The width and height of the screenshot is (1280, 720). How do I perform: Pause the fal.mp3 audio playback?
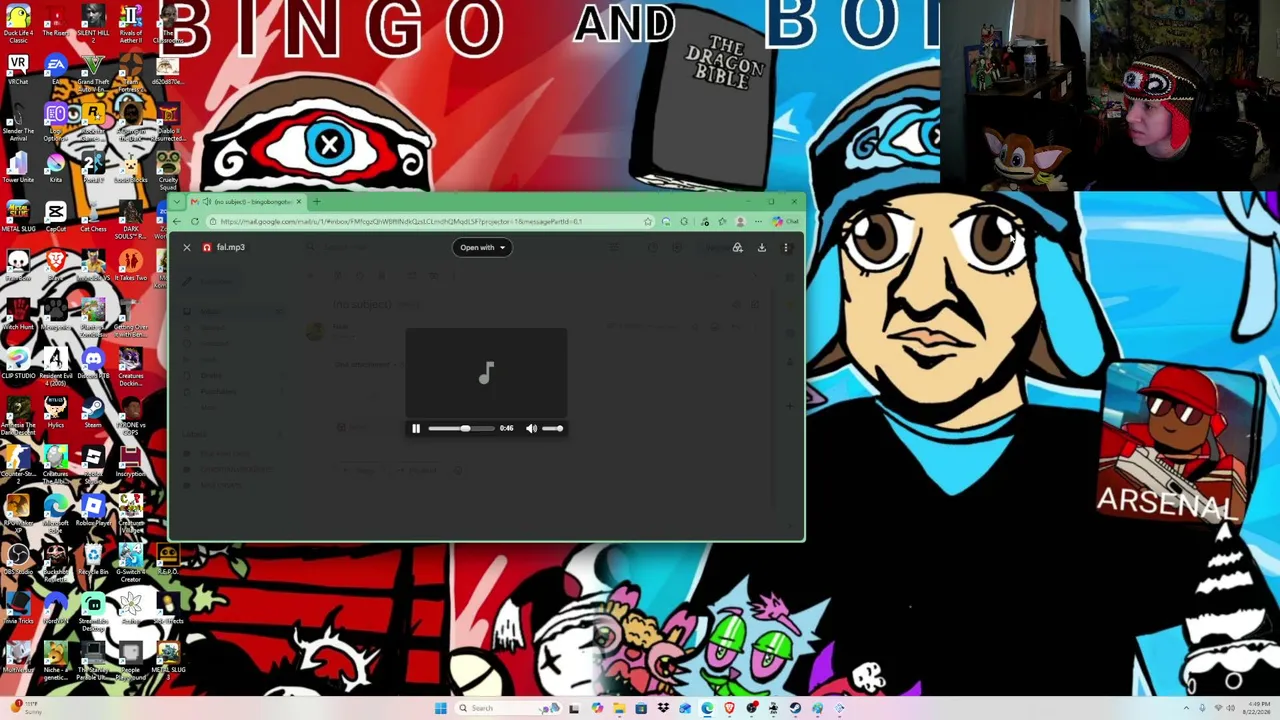[416, 428]
